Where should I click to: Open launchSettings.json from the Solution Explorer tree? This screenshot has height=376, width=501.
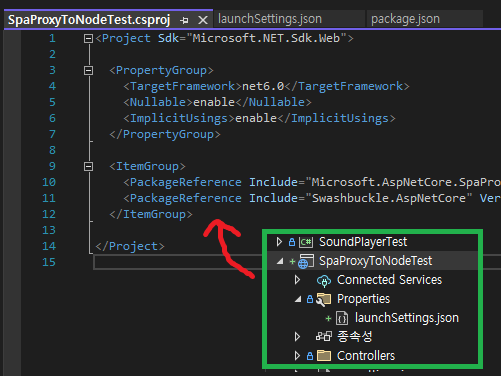point(407,318)
